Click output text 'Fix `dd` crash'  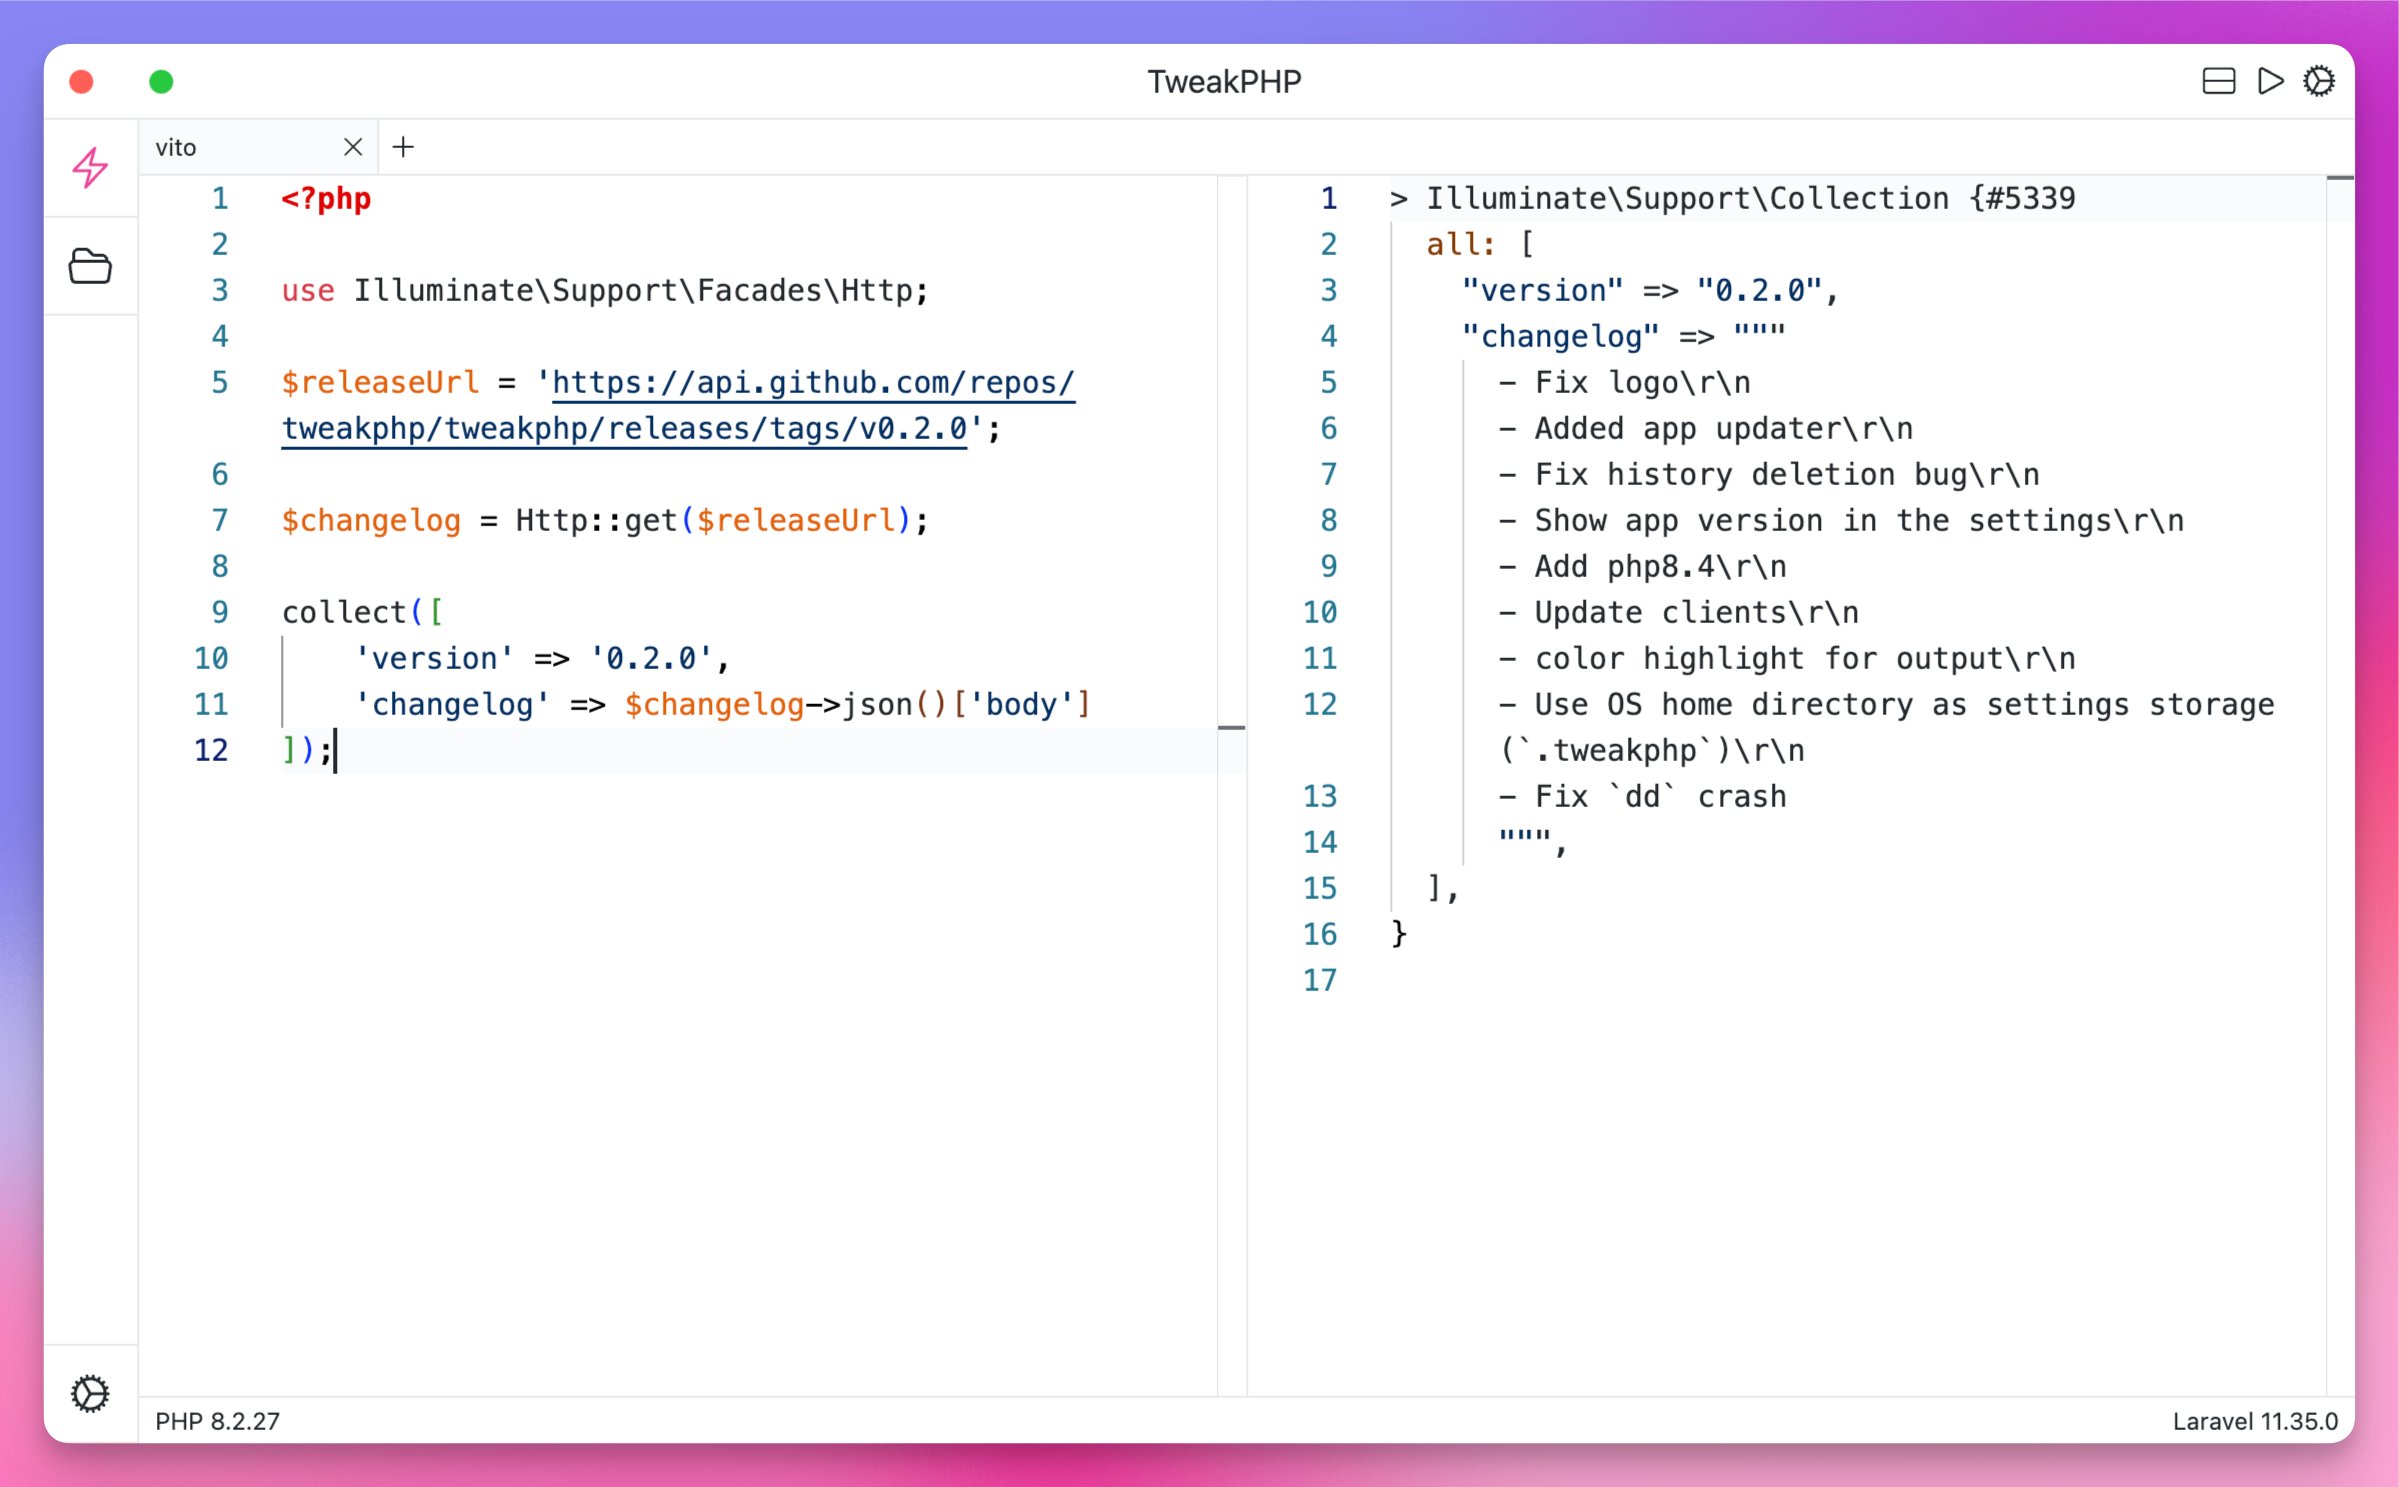[x=1660, y=796]
